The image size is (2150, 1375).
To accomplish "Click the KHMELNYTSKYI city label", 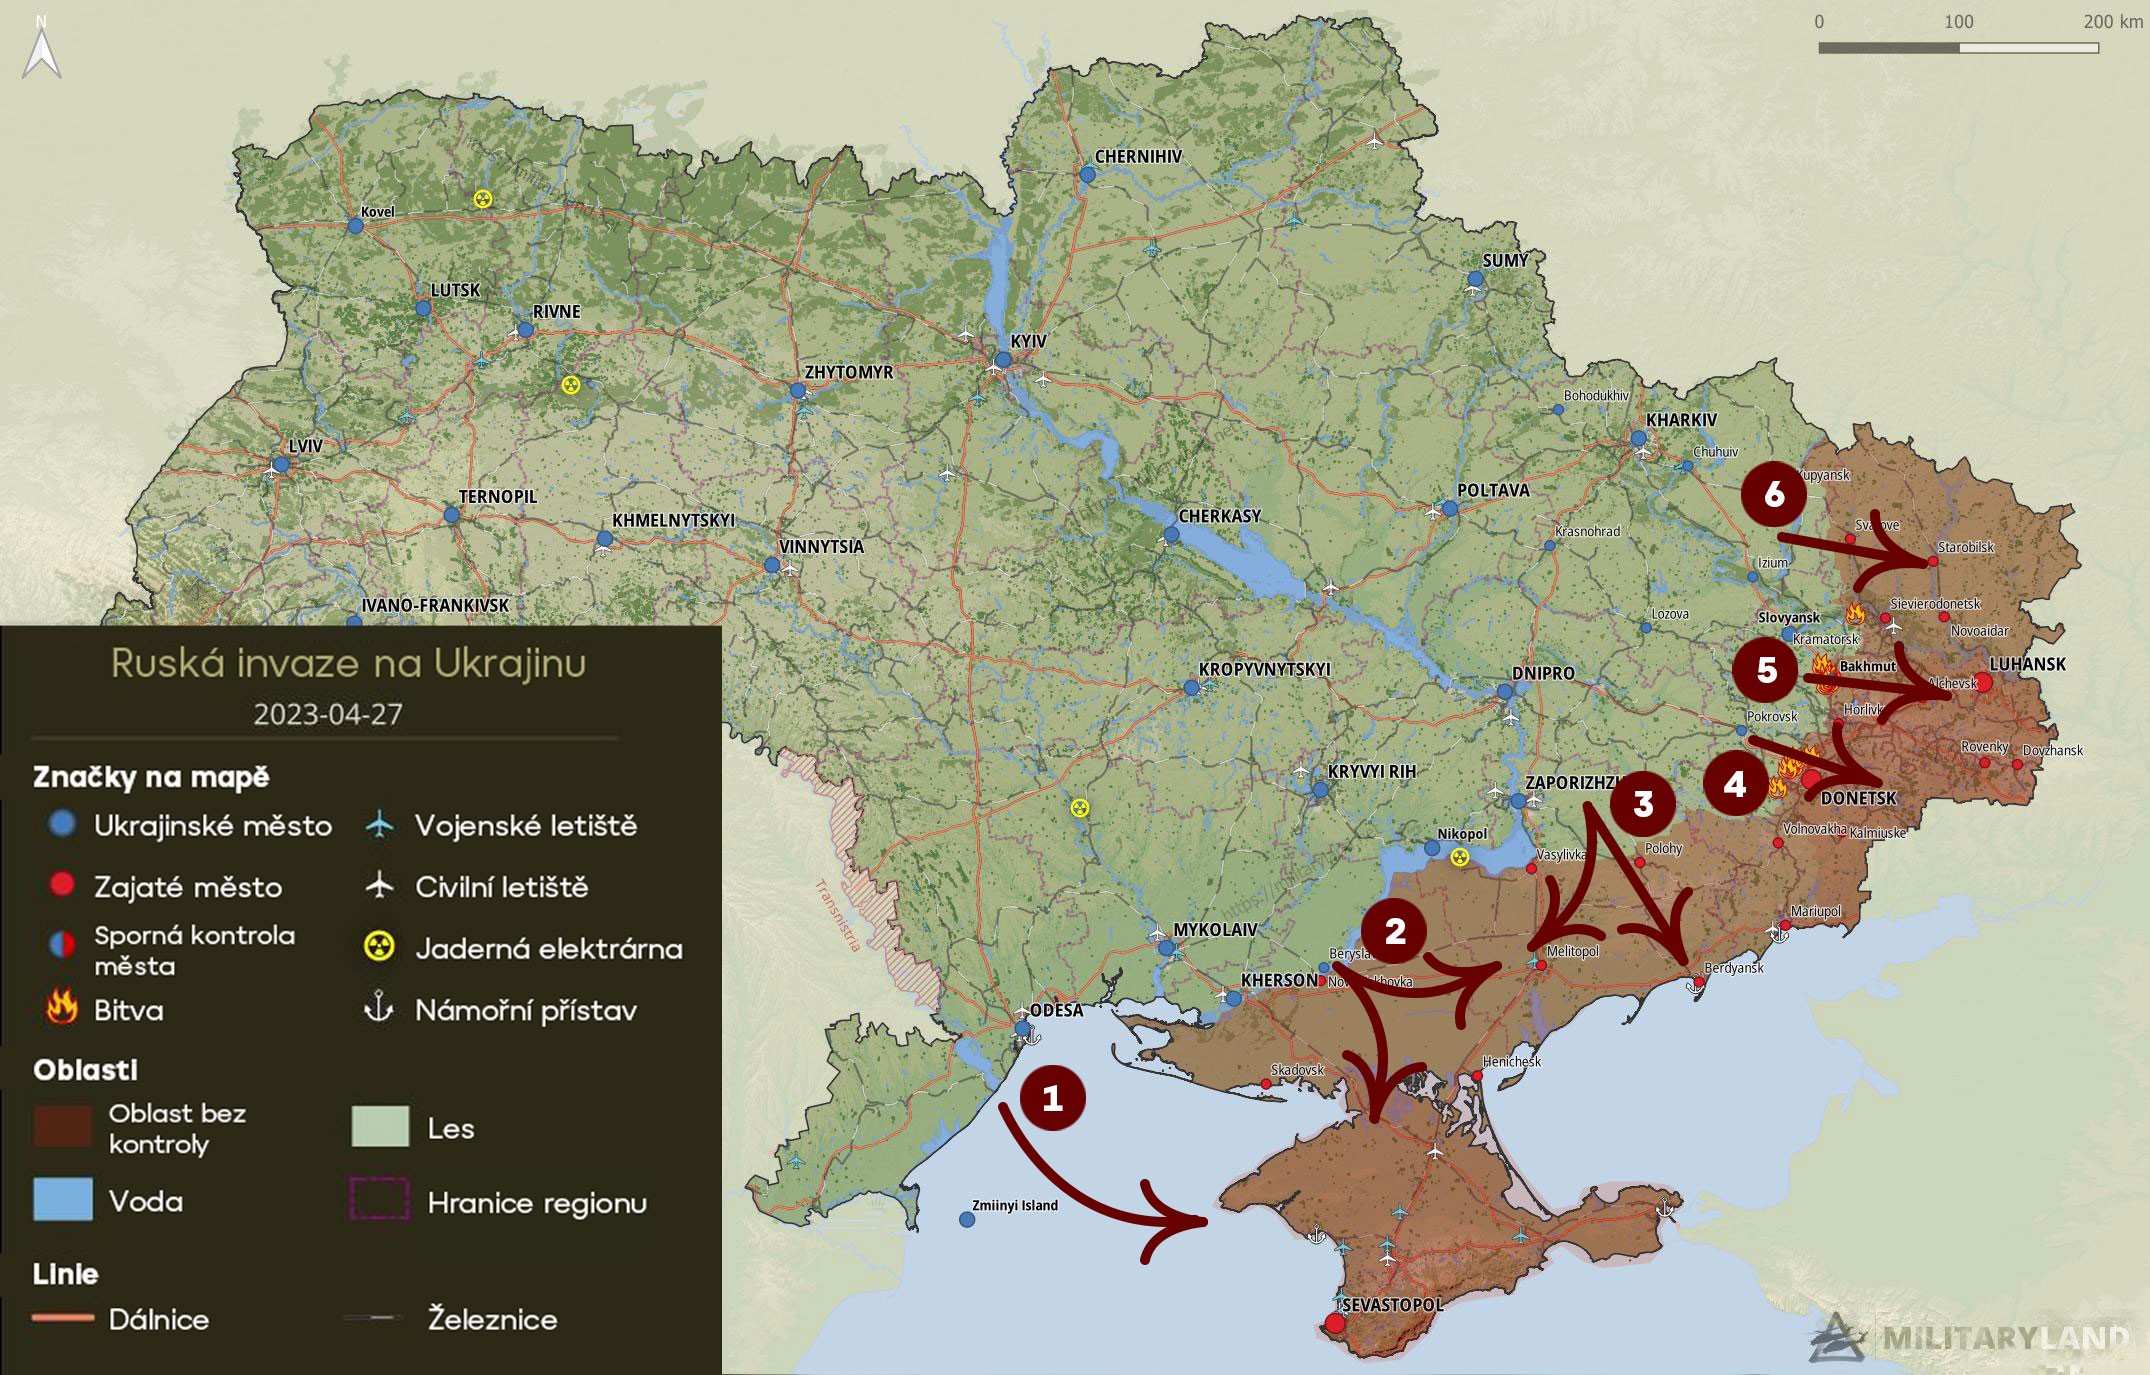I will pyautogui.click(x=673, y=520).
